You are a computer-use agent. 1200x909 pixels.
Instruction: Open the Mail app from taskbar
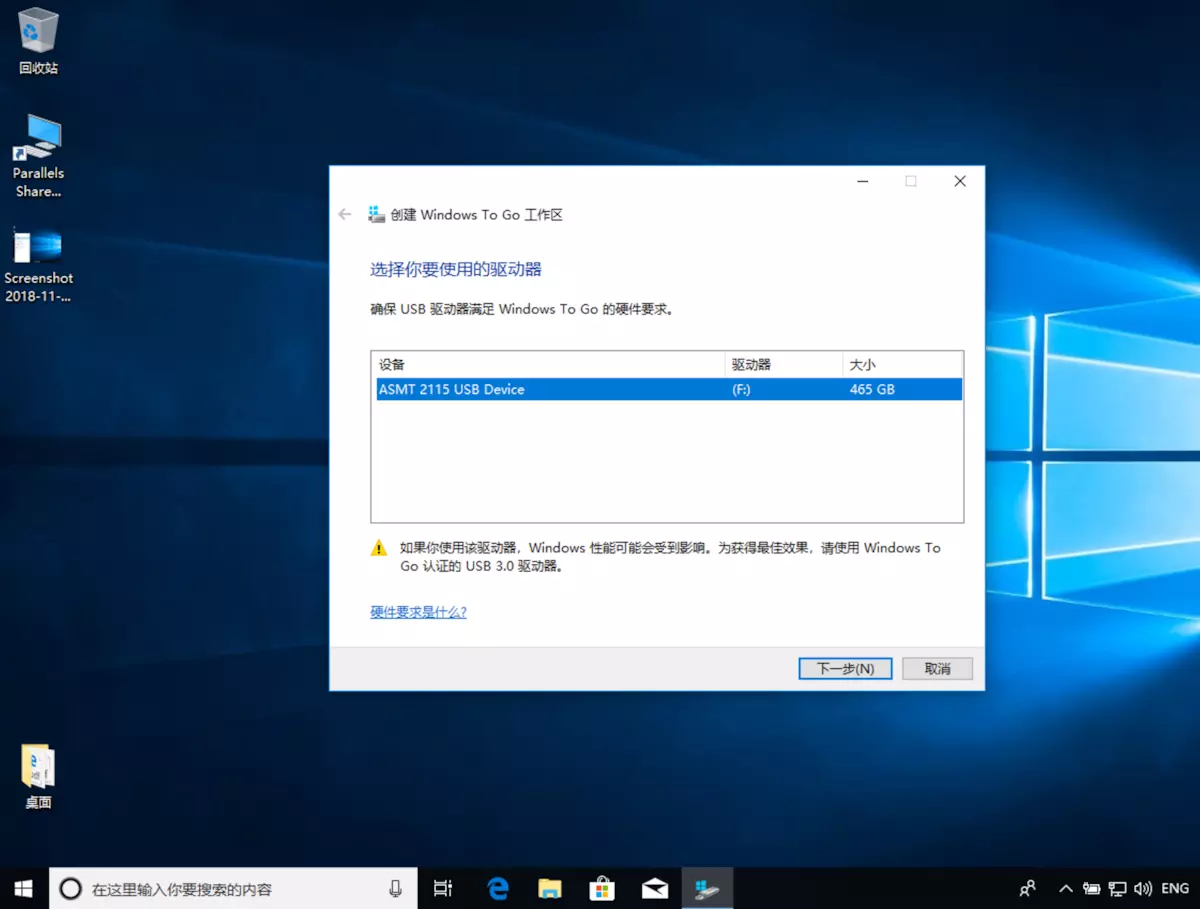tap(655, 888)
